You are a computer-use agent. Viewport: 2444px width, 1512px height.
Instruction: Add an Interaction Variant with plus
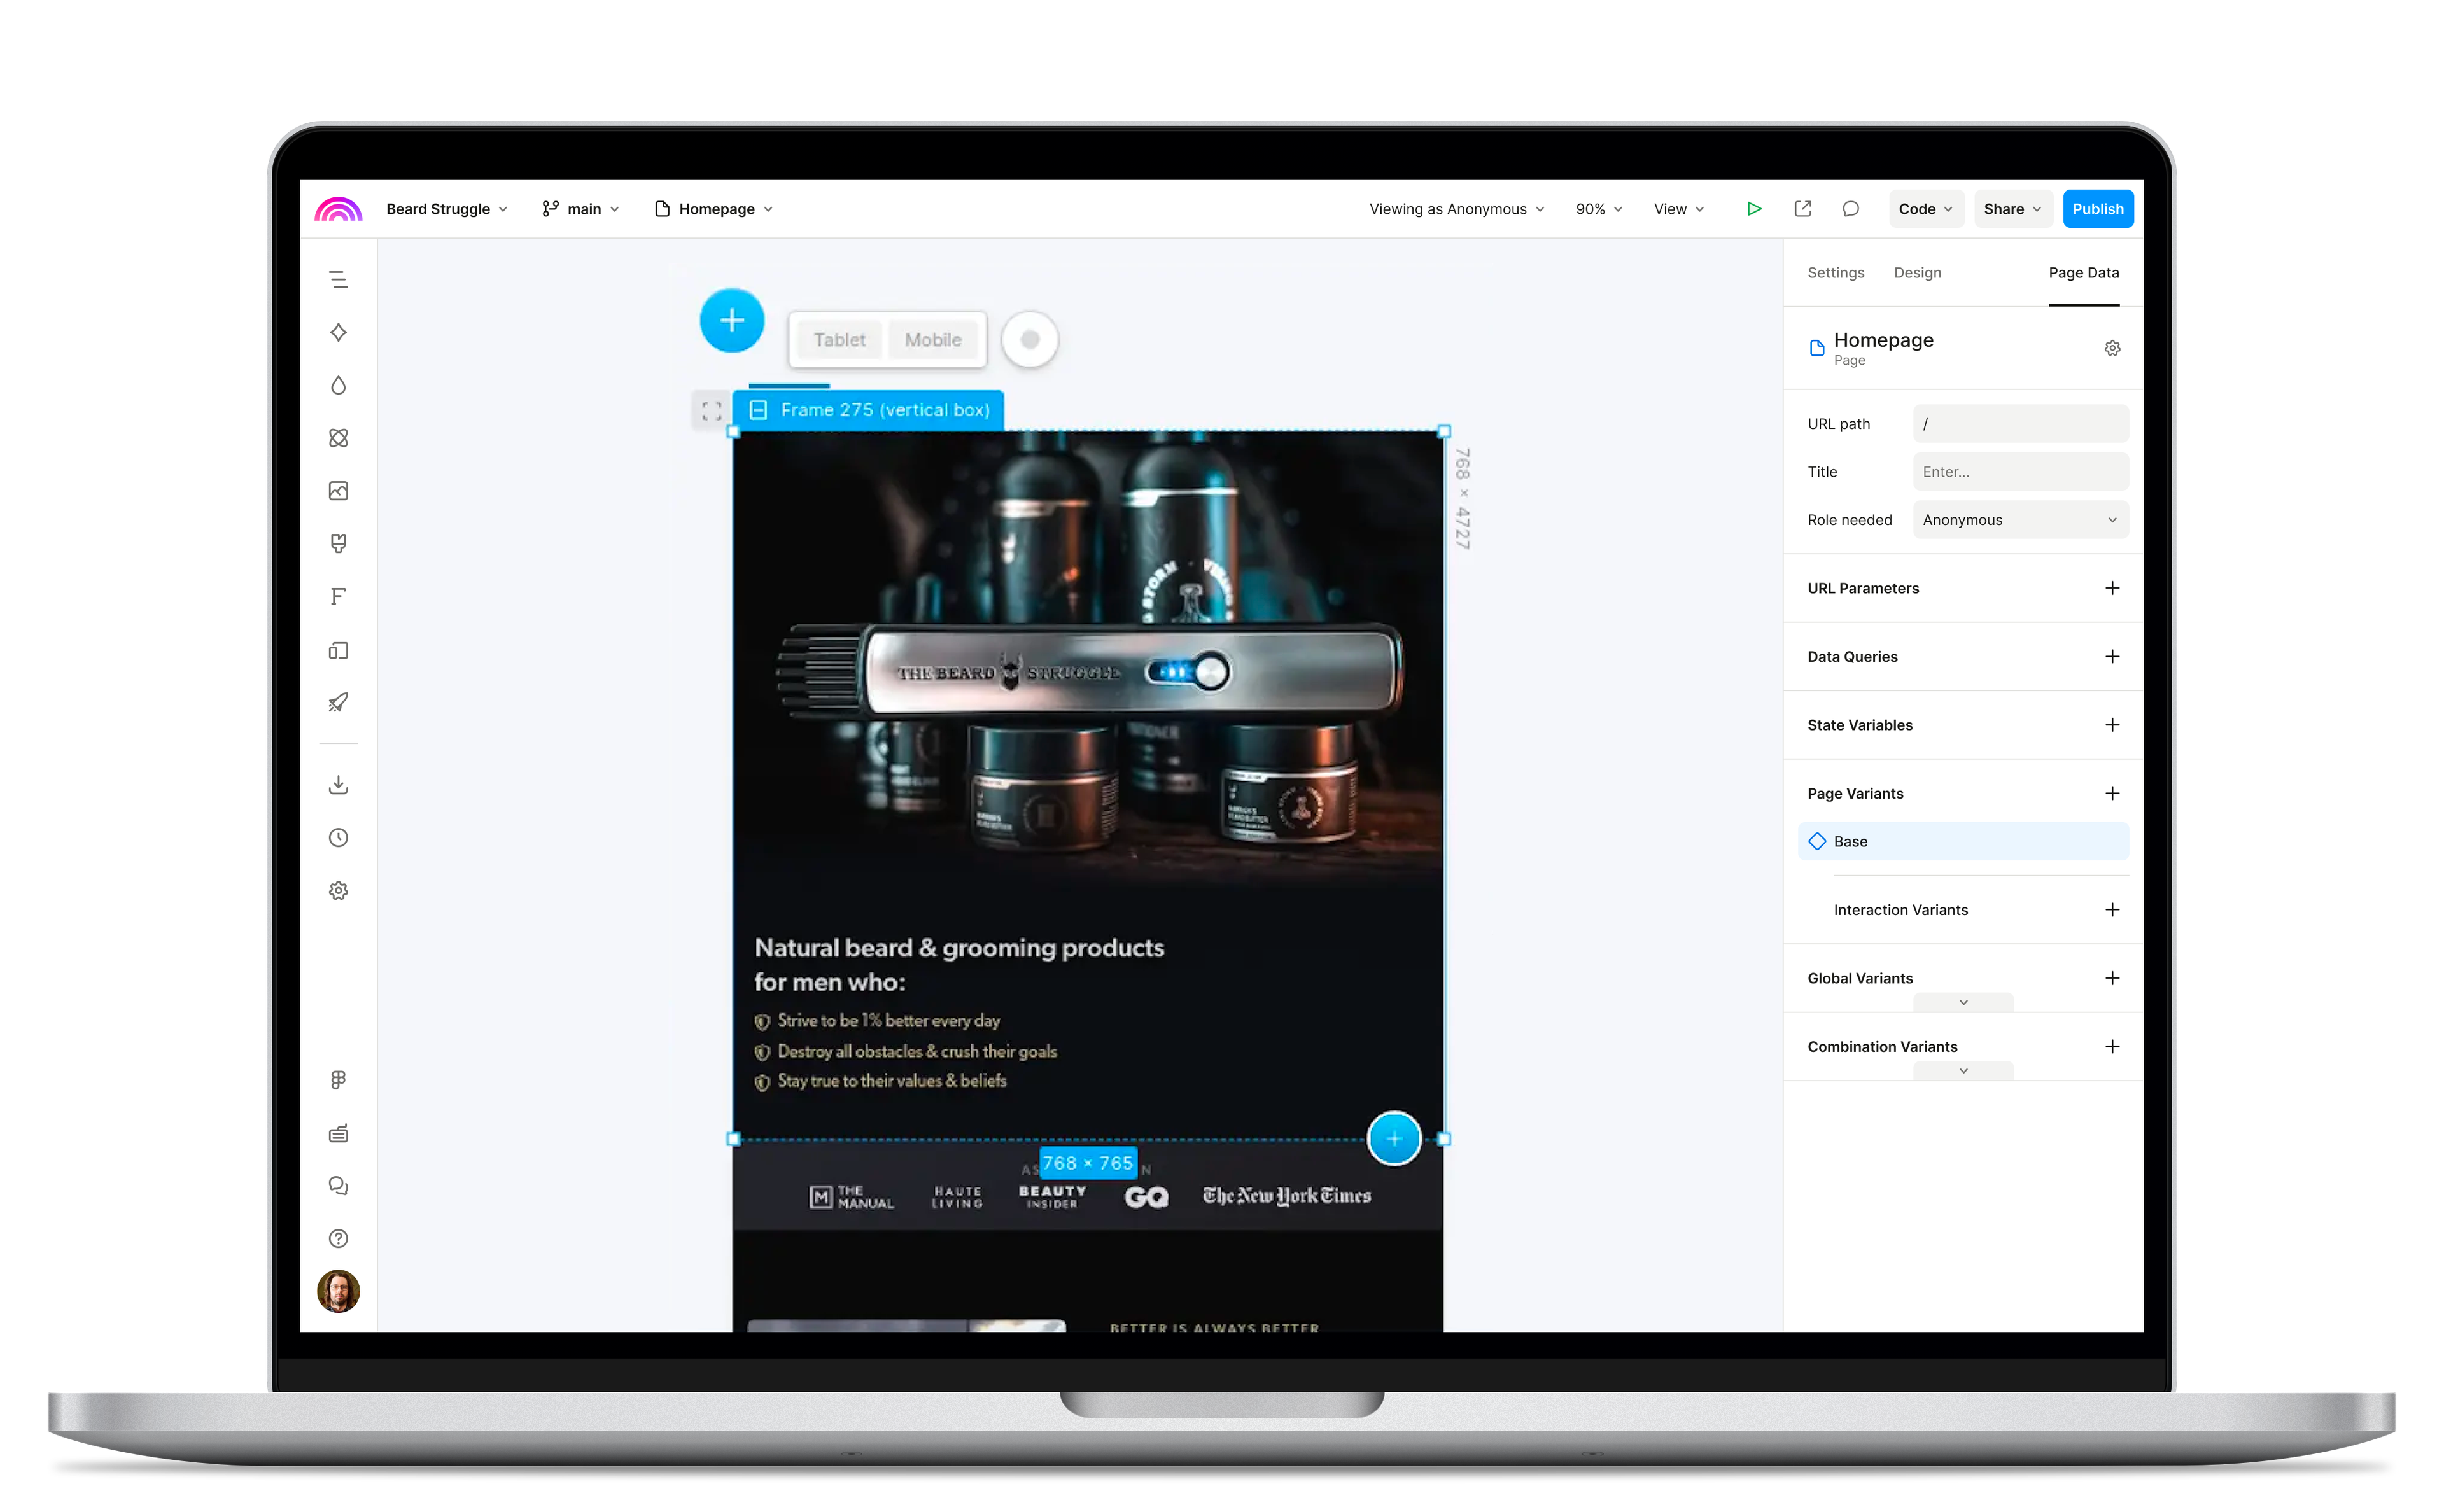point(2112,909)
